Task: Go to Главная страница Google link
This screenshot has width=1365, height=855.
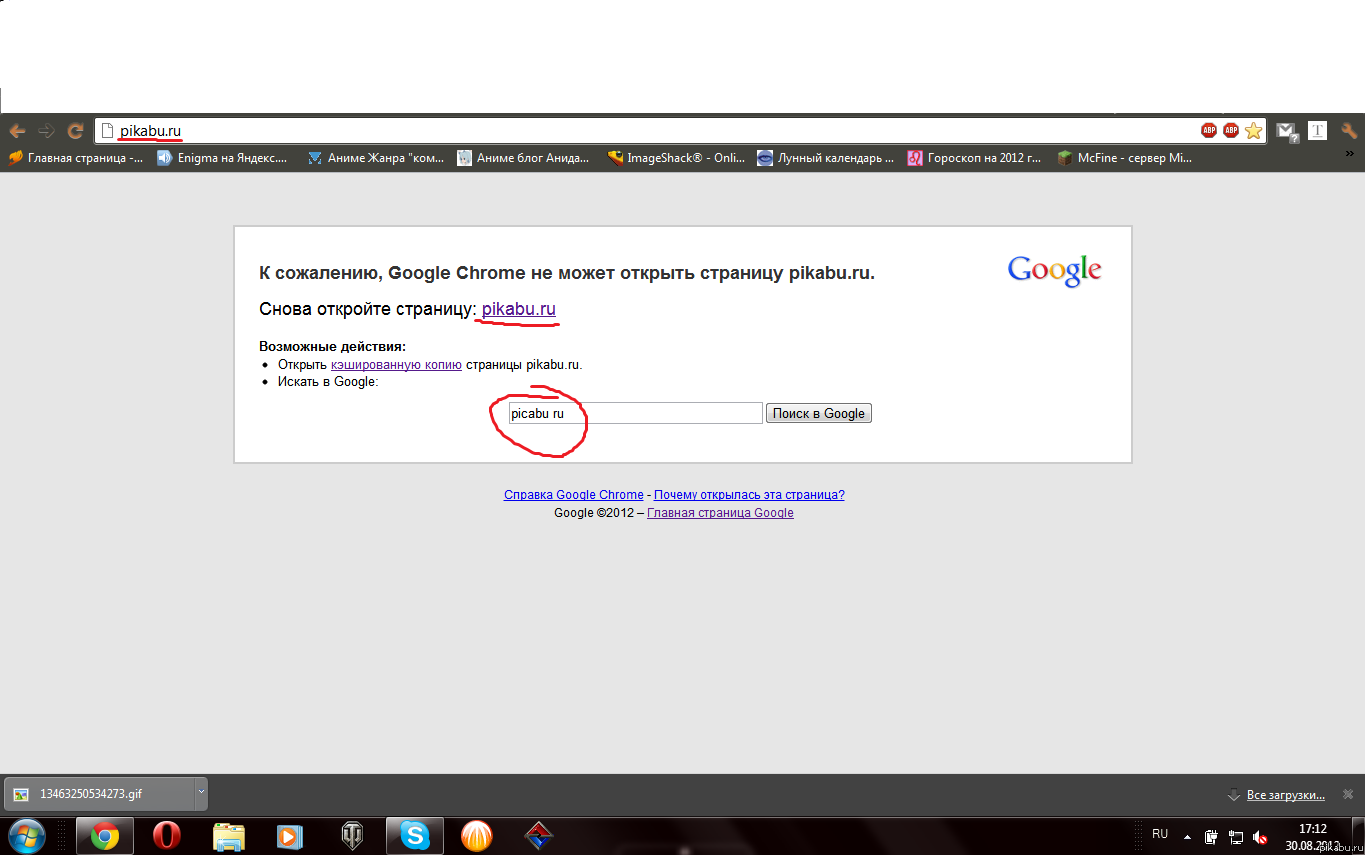Action: click(720, 513)
